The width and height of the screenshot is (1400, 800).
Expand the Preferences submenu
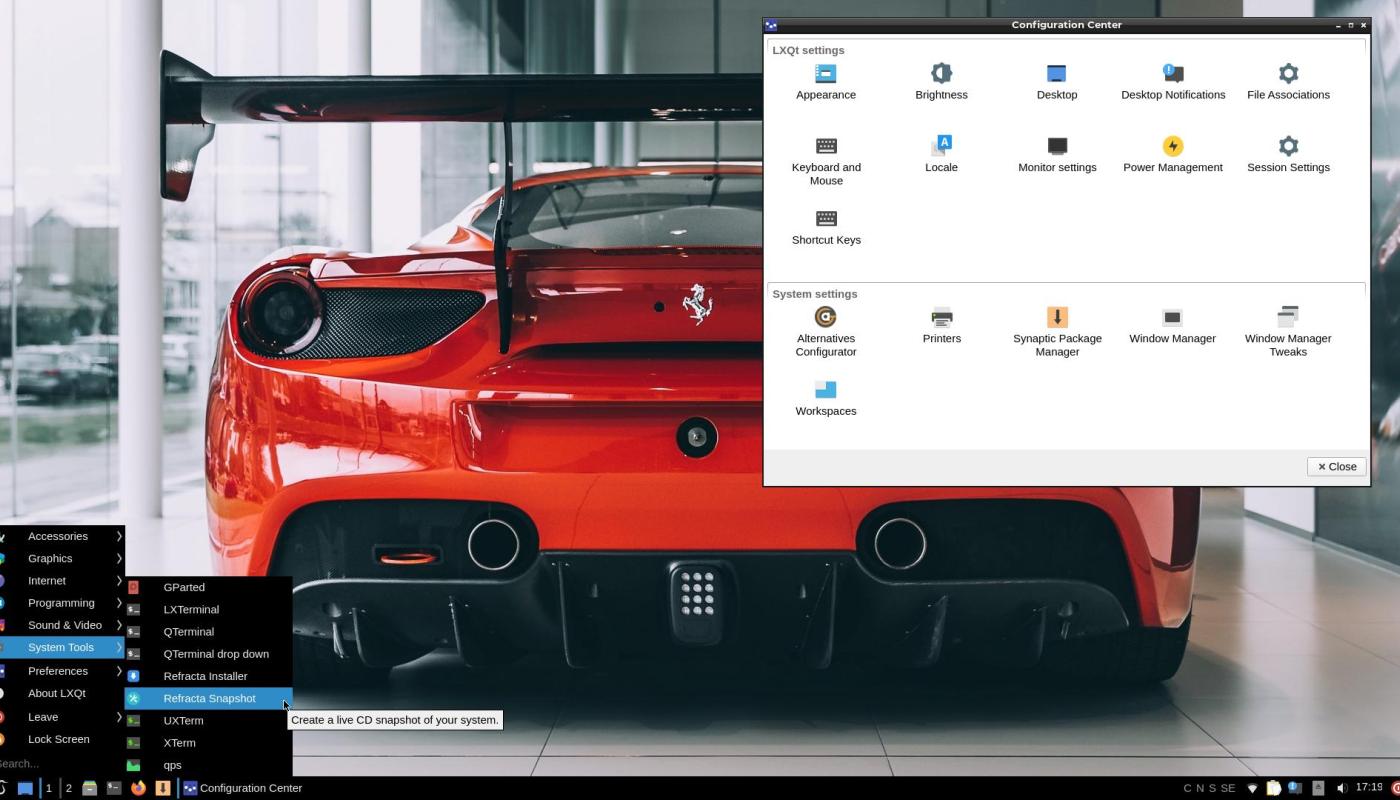[x=62, y=671]
